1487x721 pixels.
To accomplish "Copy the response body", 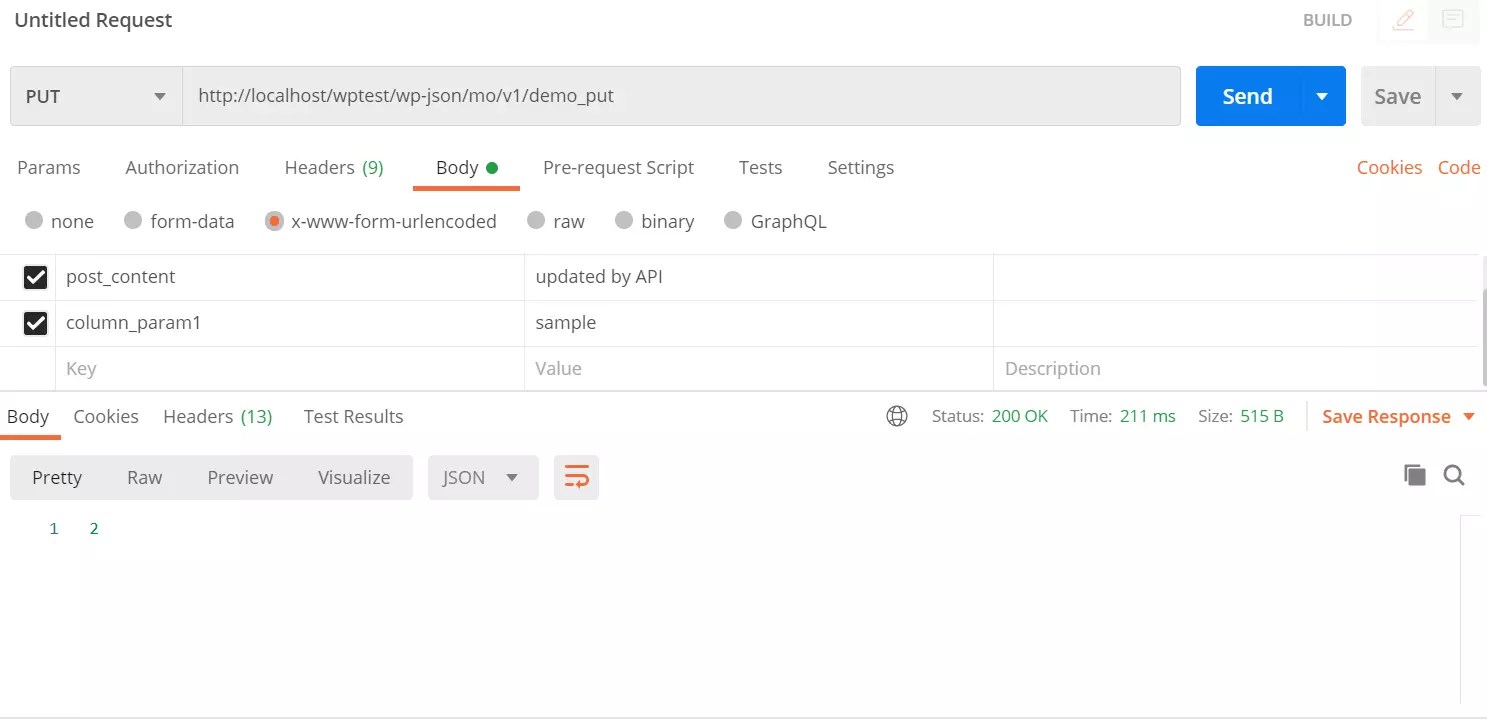I will click(x=1415, y=475).
